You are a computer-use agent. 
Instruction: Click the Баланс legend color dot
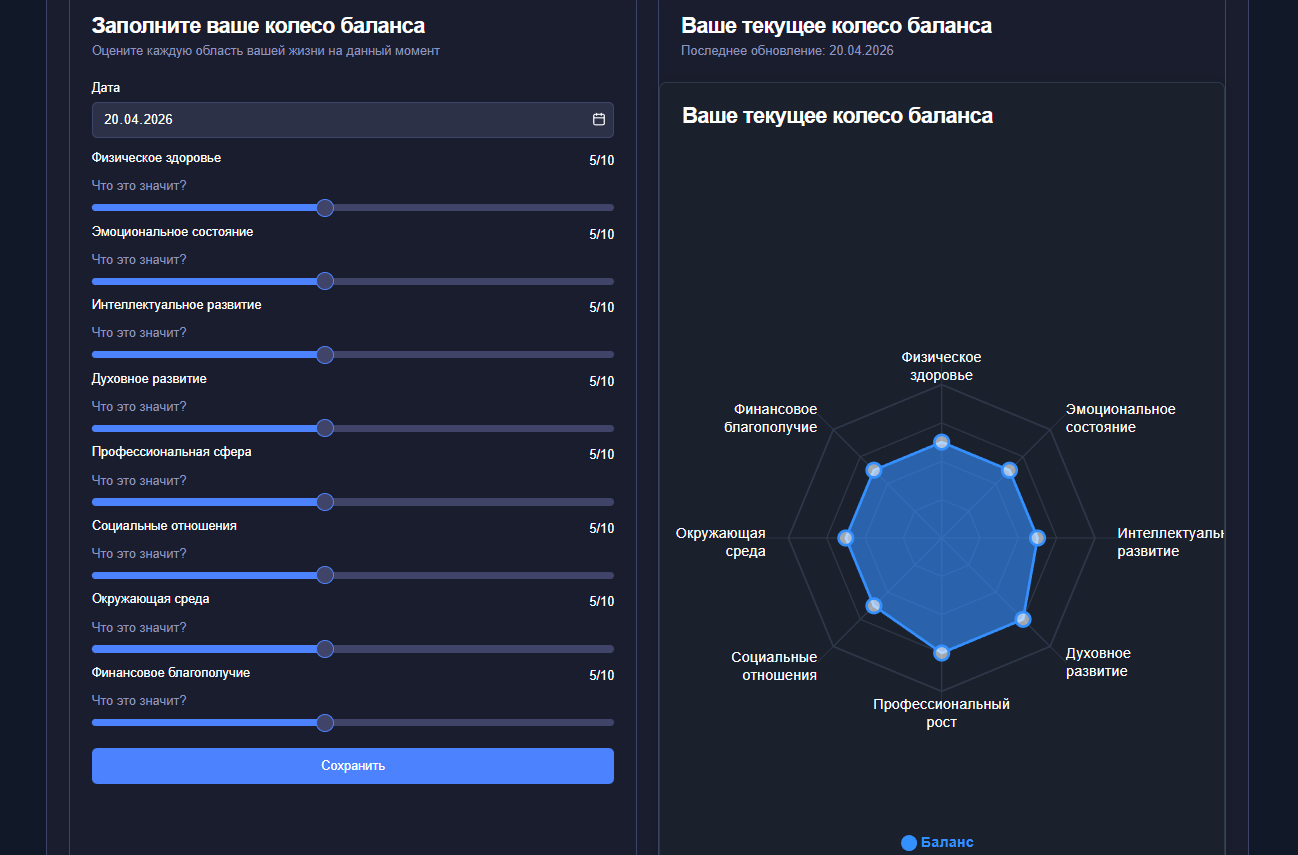tap(908, 843)
